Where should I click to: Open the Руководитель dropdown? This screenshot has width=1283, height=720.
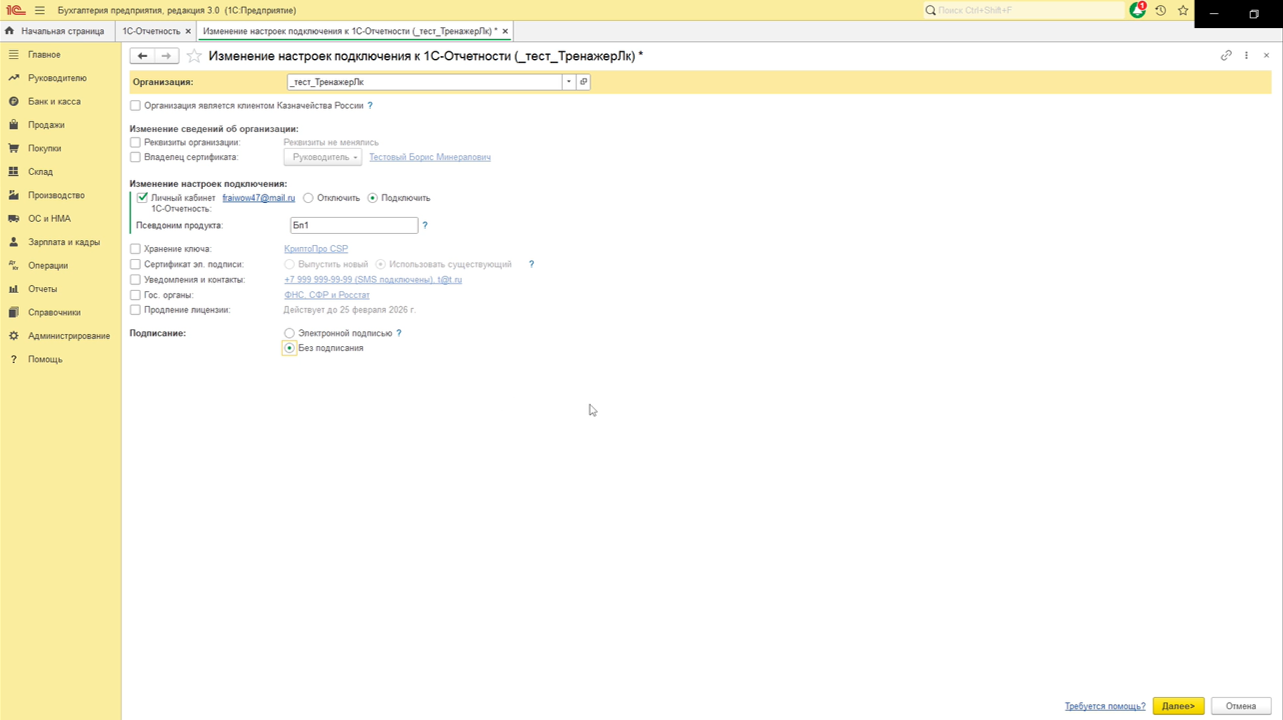pyautogui.click(x=323, y=157)
